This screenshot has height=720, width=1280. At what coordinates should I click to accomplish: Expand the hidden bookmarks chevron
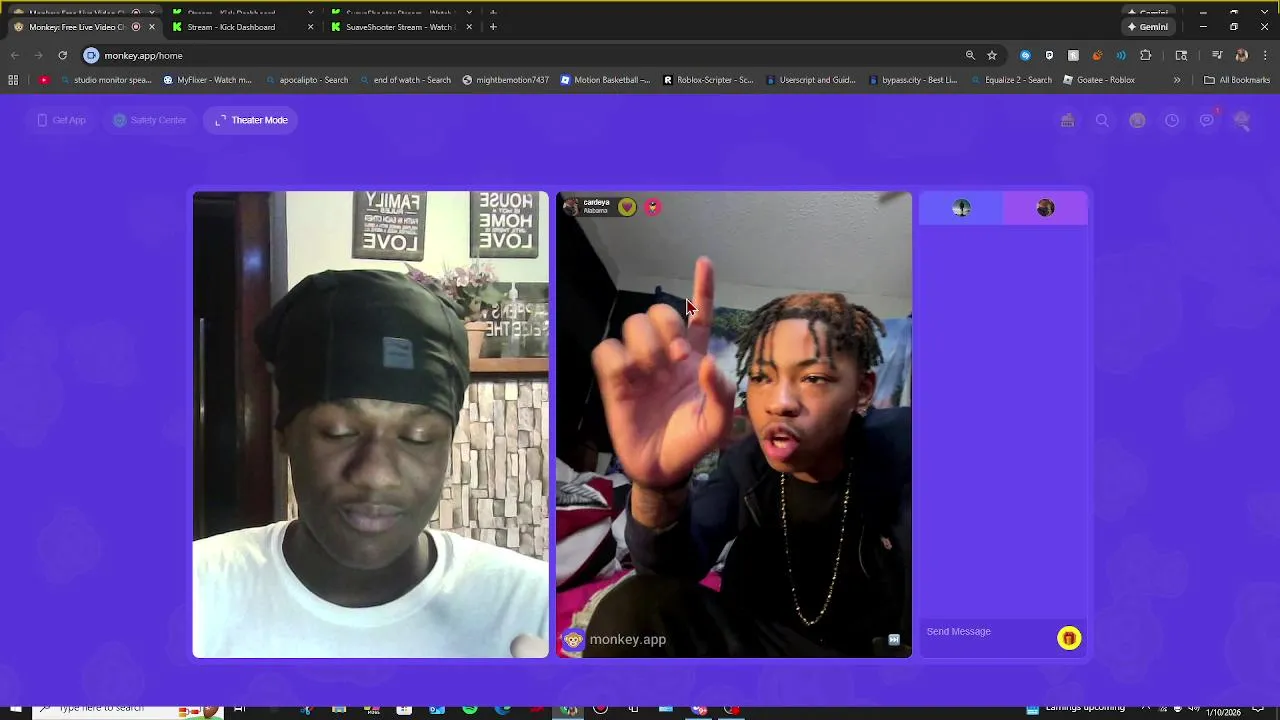1177,80
